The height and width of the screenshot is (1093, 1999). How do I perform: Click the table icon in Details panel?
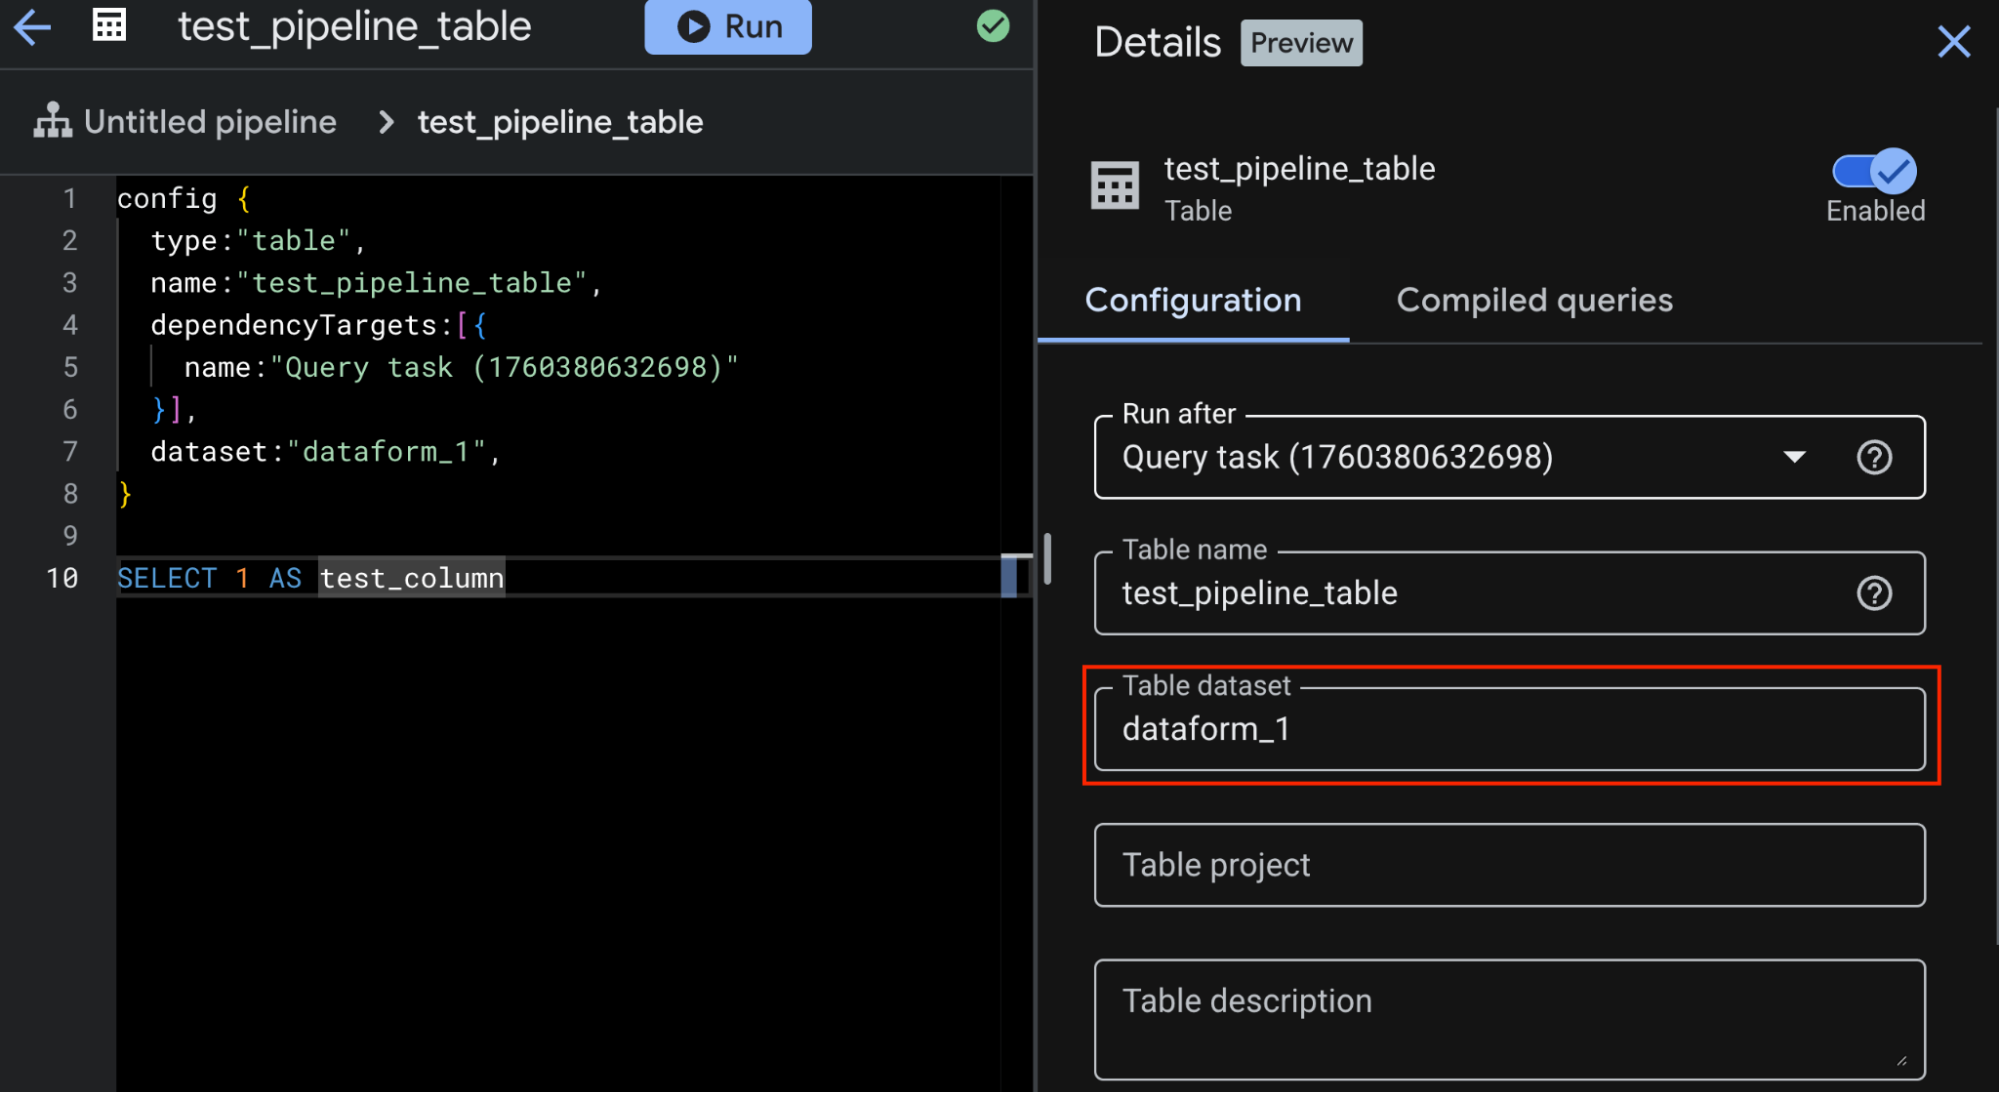click(1114, 186)
